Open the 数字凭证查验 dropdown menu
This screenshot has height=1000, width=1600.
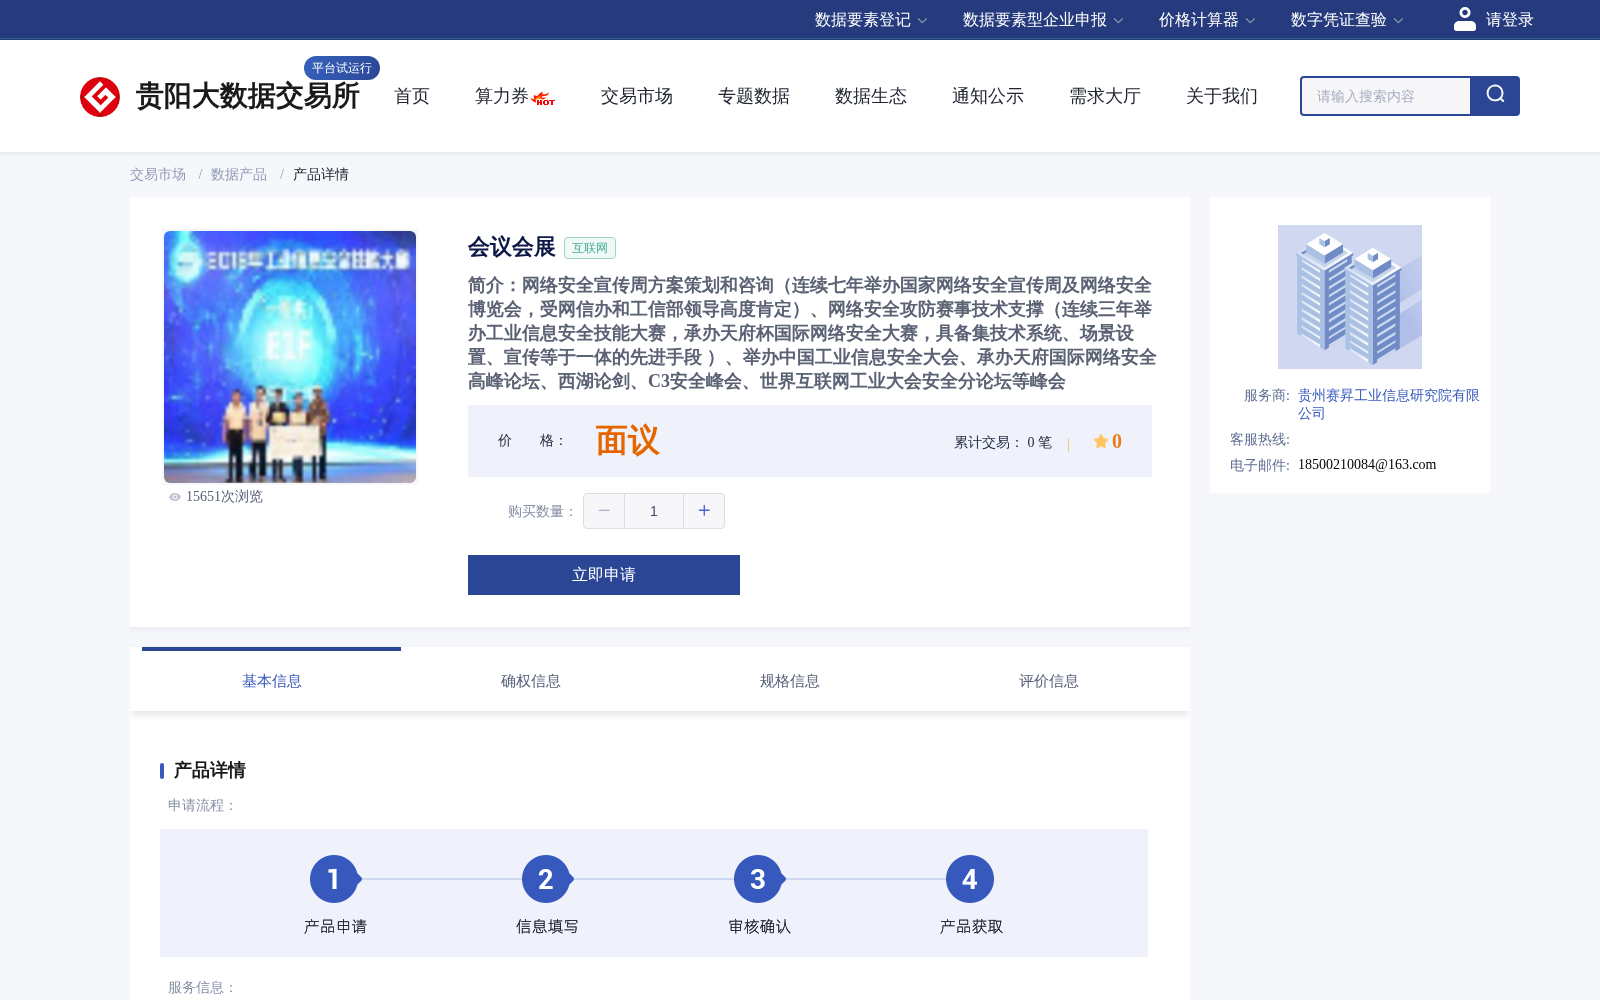[1347, 20]
